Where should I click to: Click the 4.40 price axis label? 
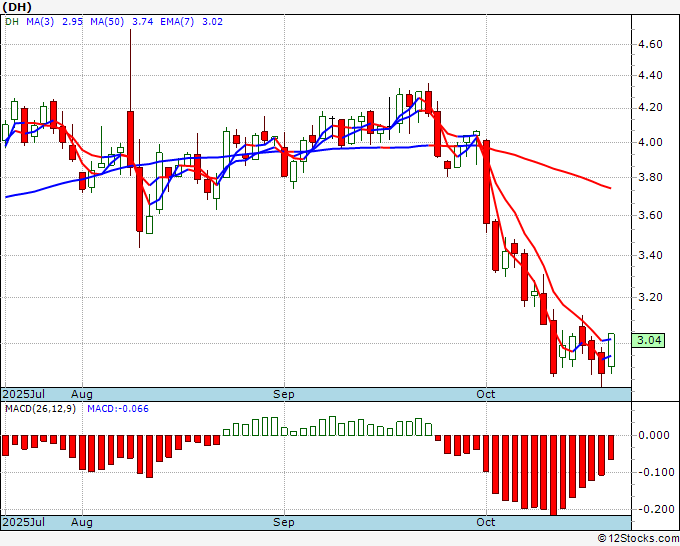pos(650,75)
